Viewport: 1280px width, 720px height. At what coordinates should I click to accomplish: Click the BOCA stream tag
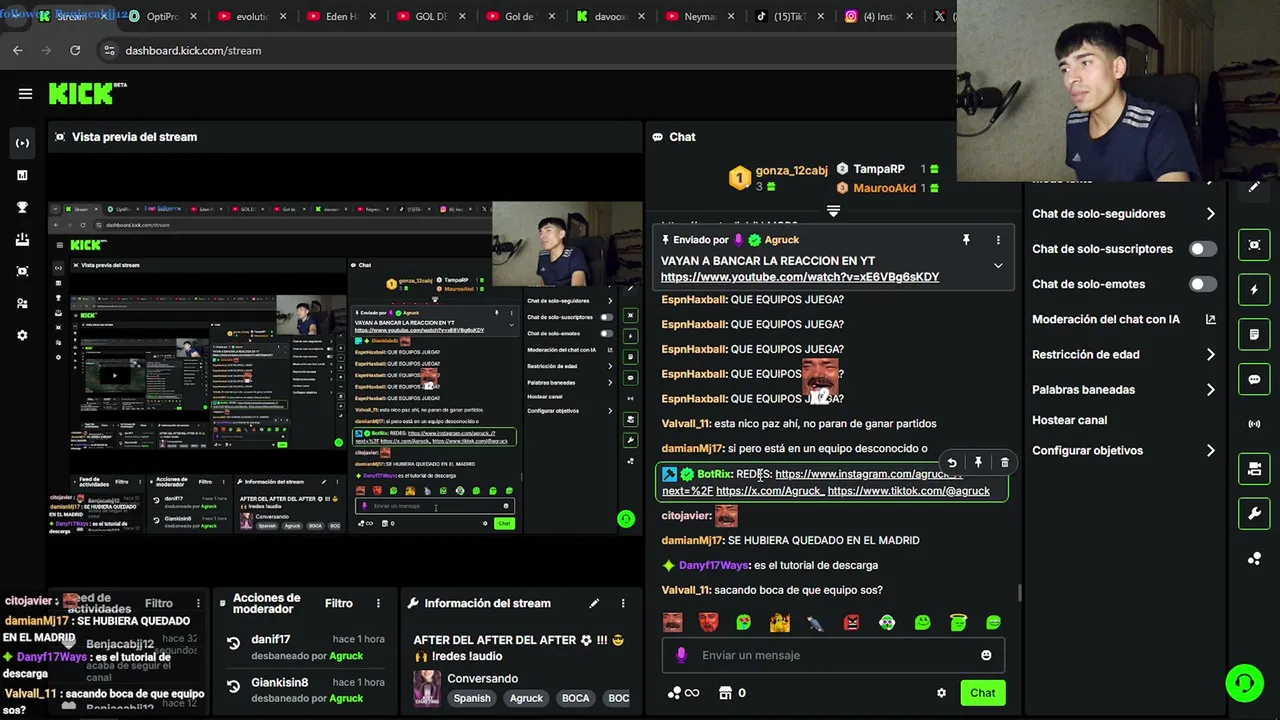tap(575, 698)
